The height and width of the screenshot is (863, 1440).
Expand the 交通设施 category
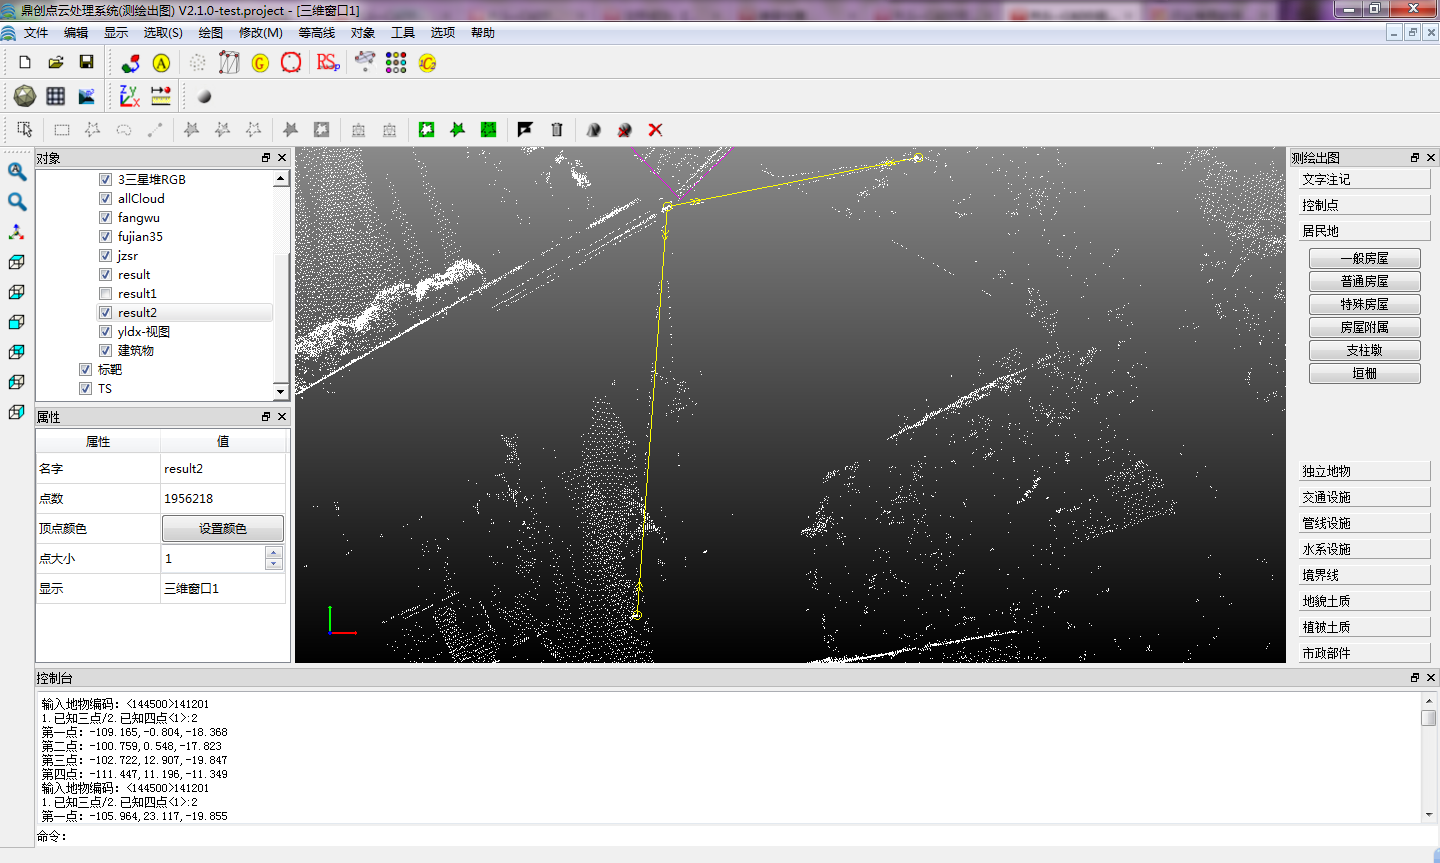coord(1364,497)
